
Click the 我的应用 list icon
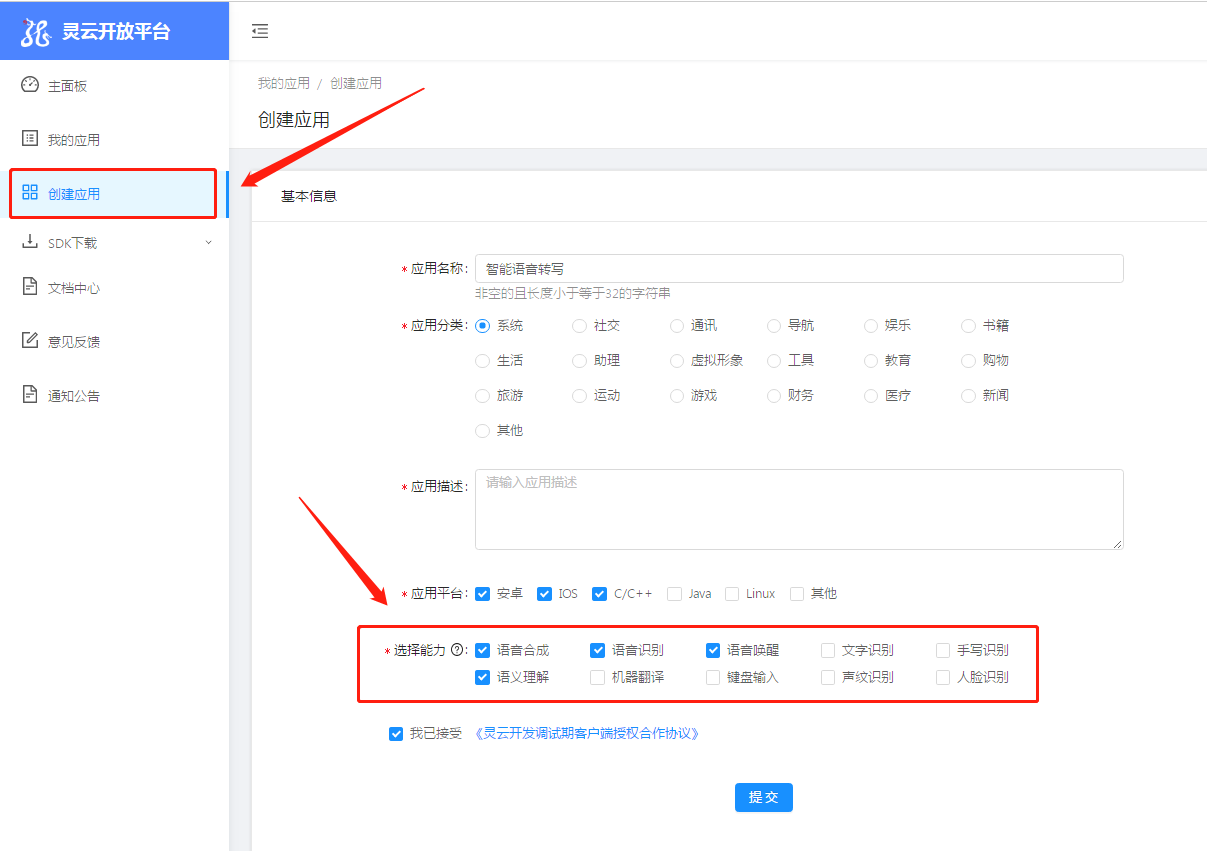click(x=28, y=139)
